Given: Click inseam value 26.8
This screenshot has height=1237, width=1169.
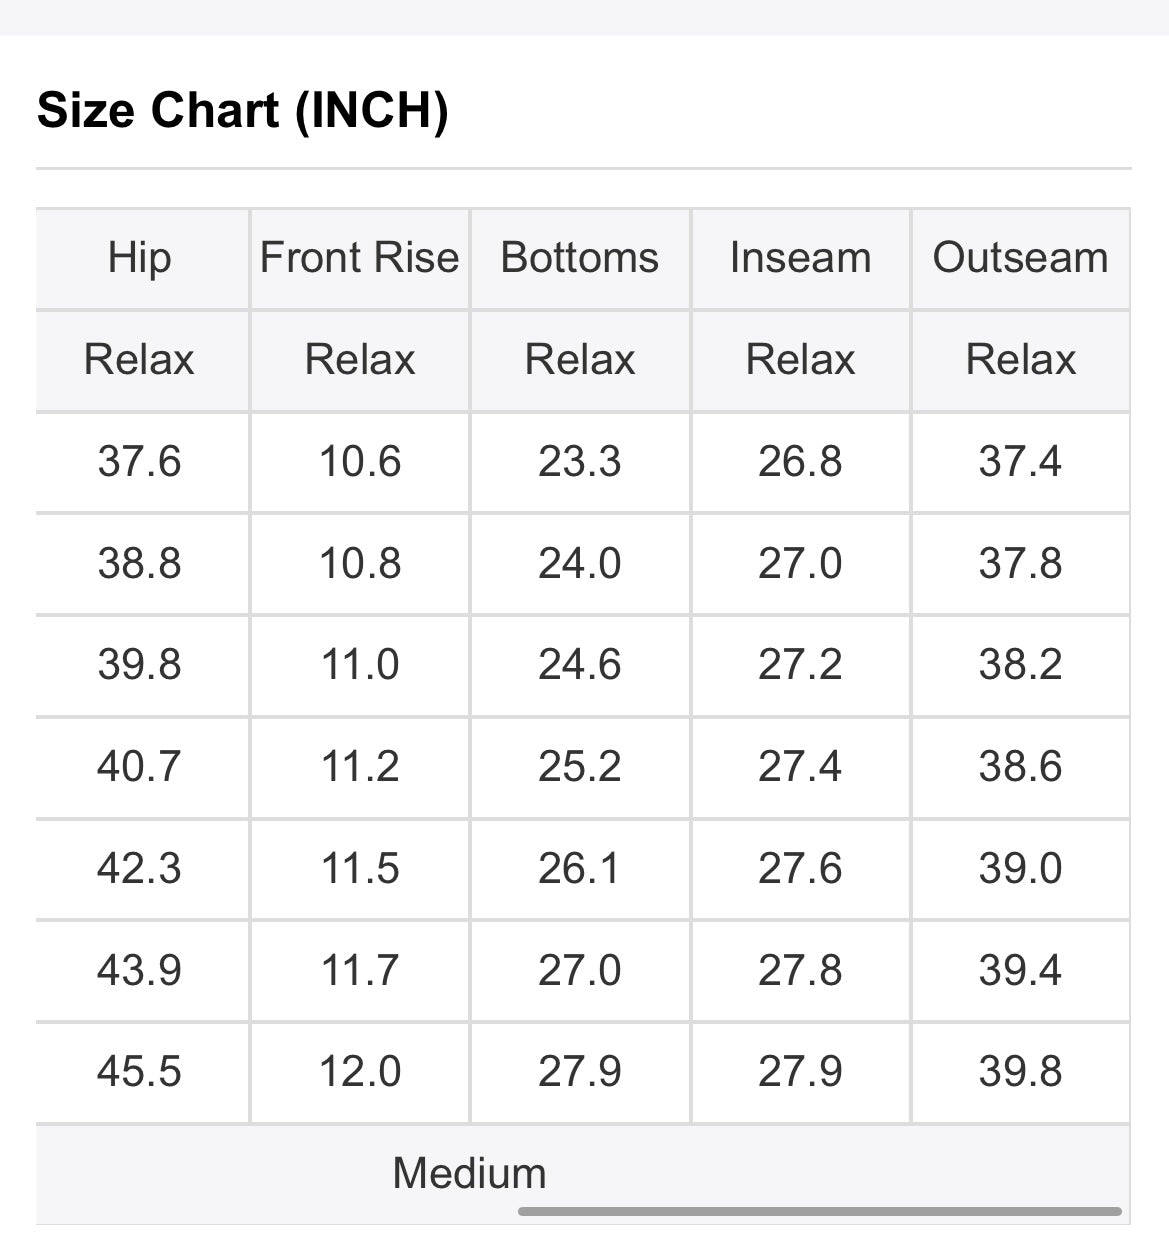Looking at the screenshot, I should 801,462.
